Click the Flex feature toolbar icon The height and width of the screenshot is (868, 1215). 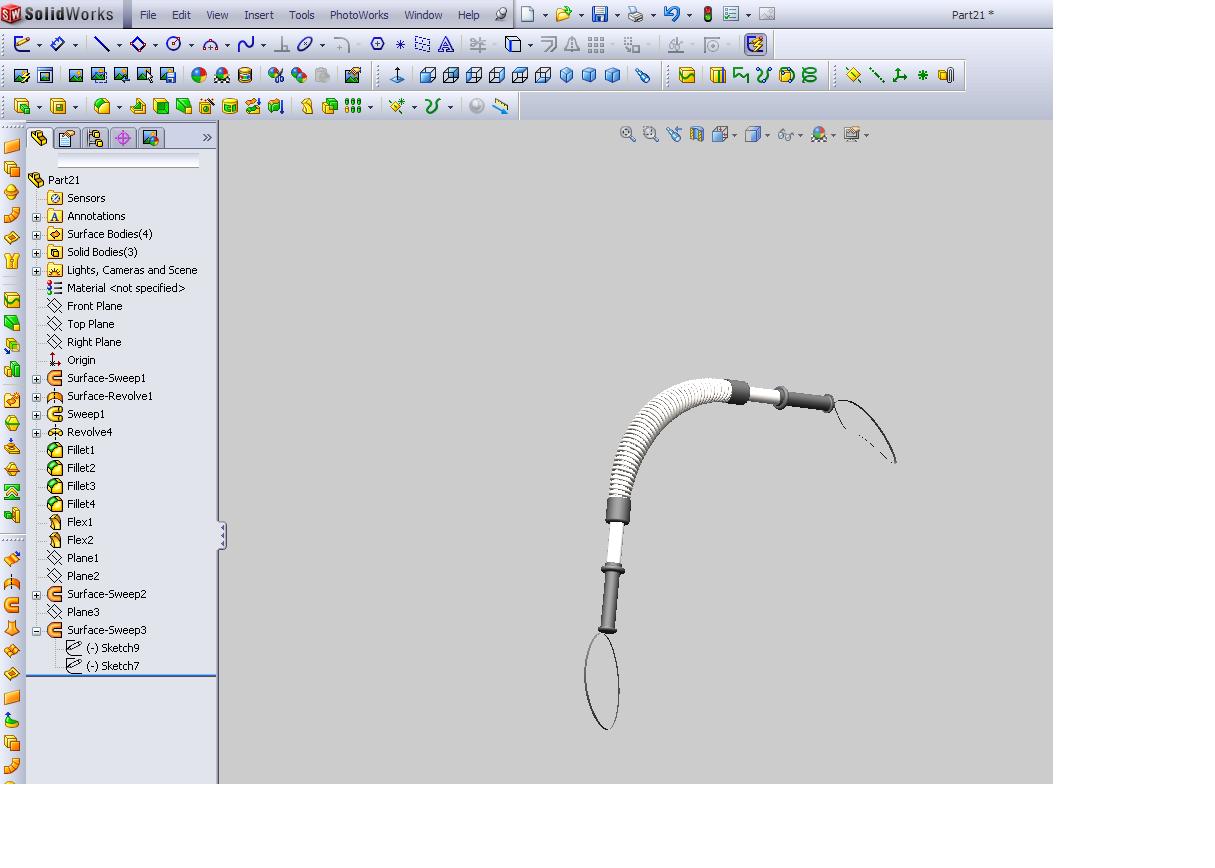[x=307, y=106]
